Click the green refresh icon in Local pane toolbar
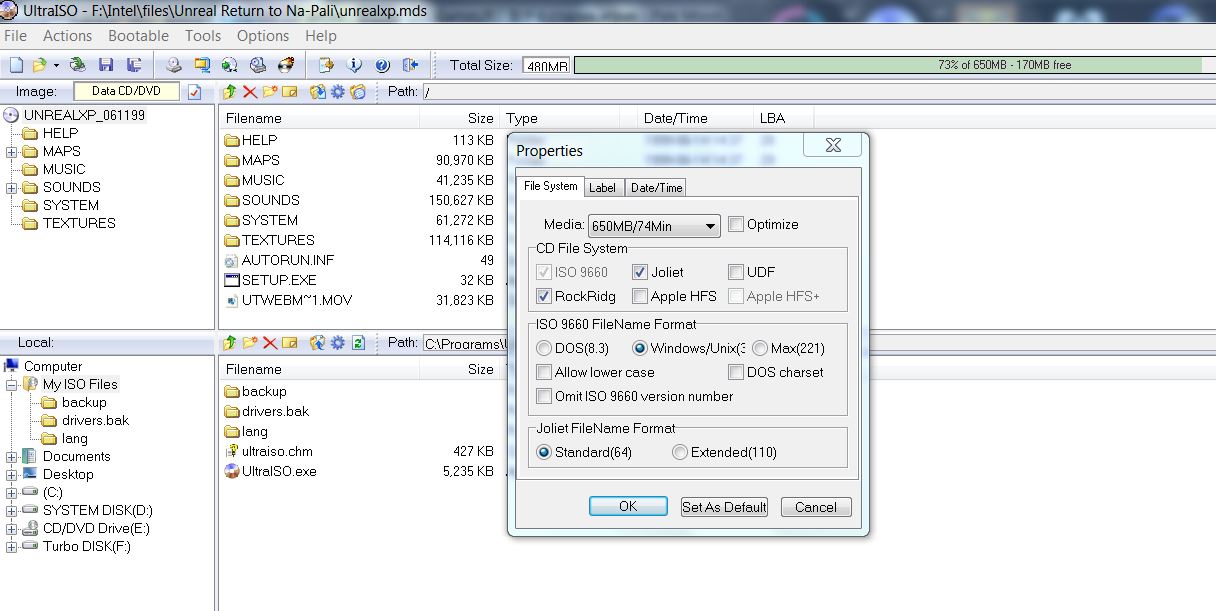This screenshot has width=1216, height=611. tap(358, 343)
